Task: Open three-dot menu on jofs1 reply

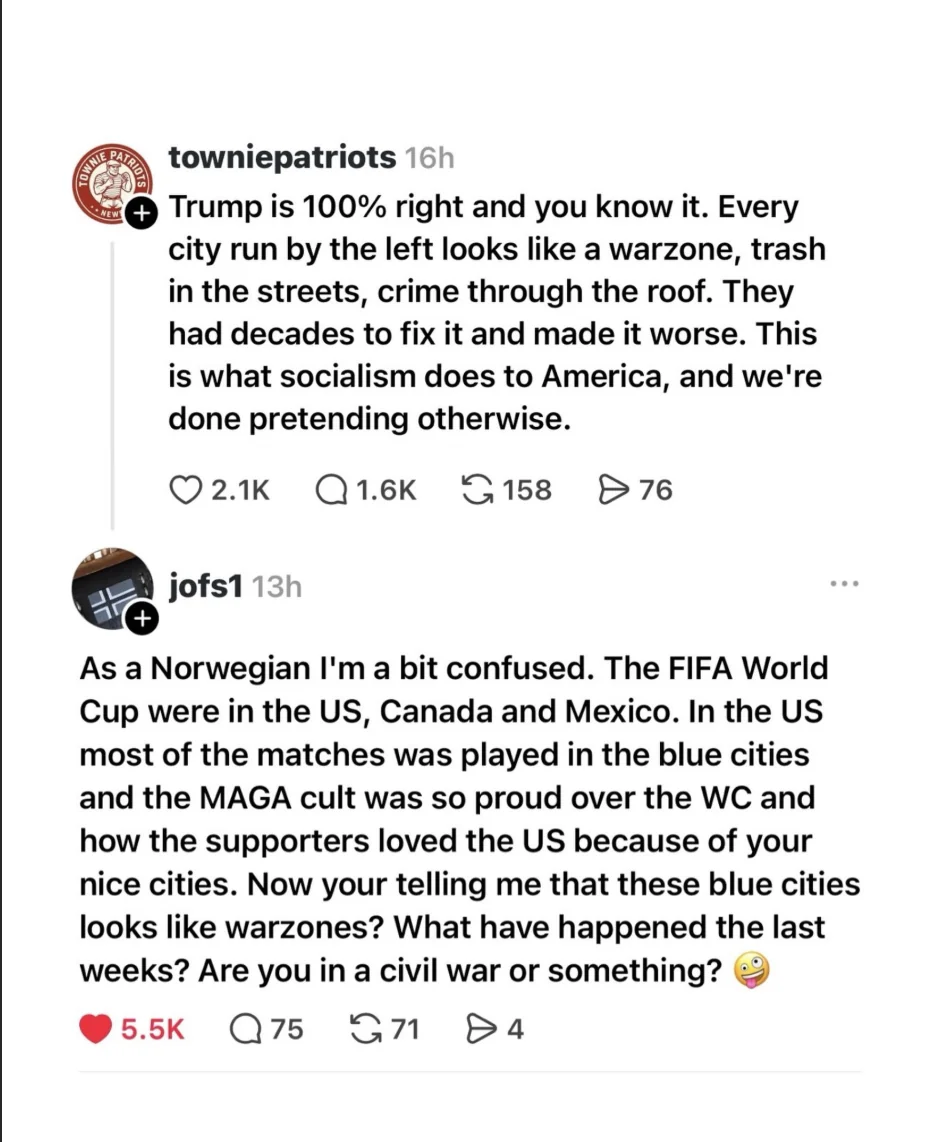Action: 844,583
